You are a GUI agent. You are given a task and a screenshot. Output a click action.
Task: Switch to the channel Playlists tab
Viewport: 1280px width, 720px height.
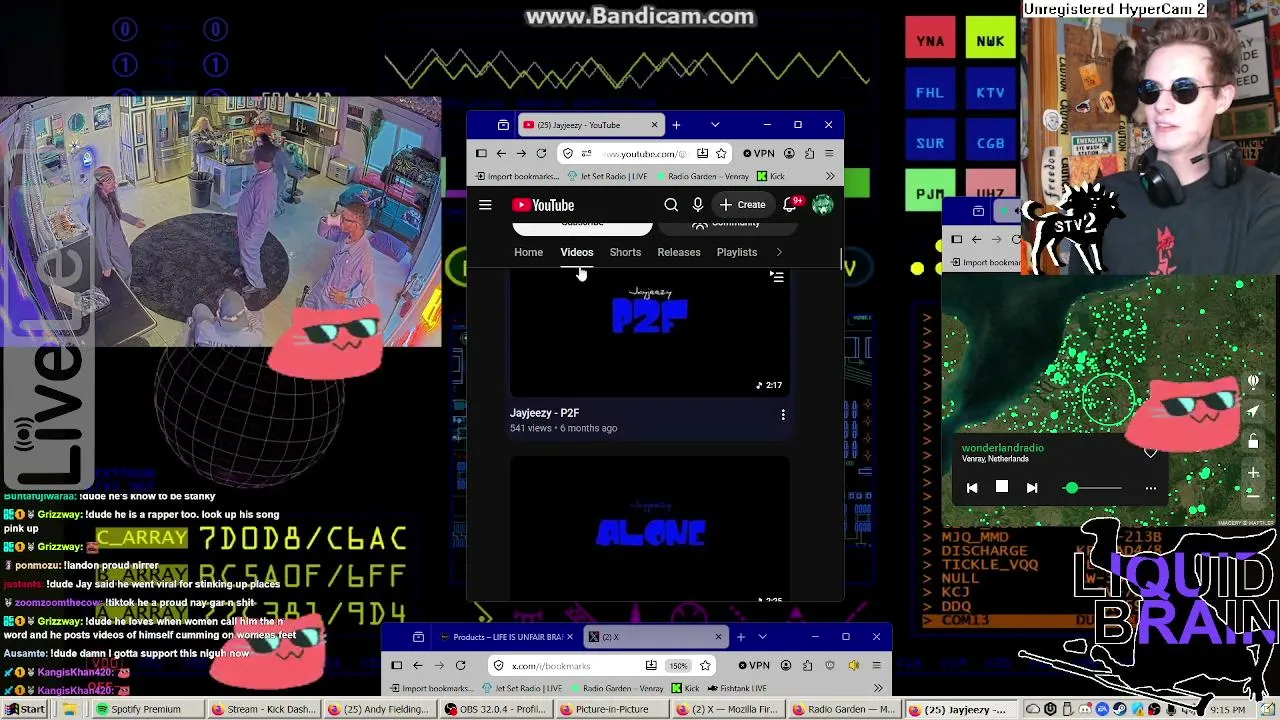tap(737, 252)
